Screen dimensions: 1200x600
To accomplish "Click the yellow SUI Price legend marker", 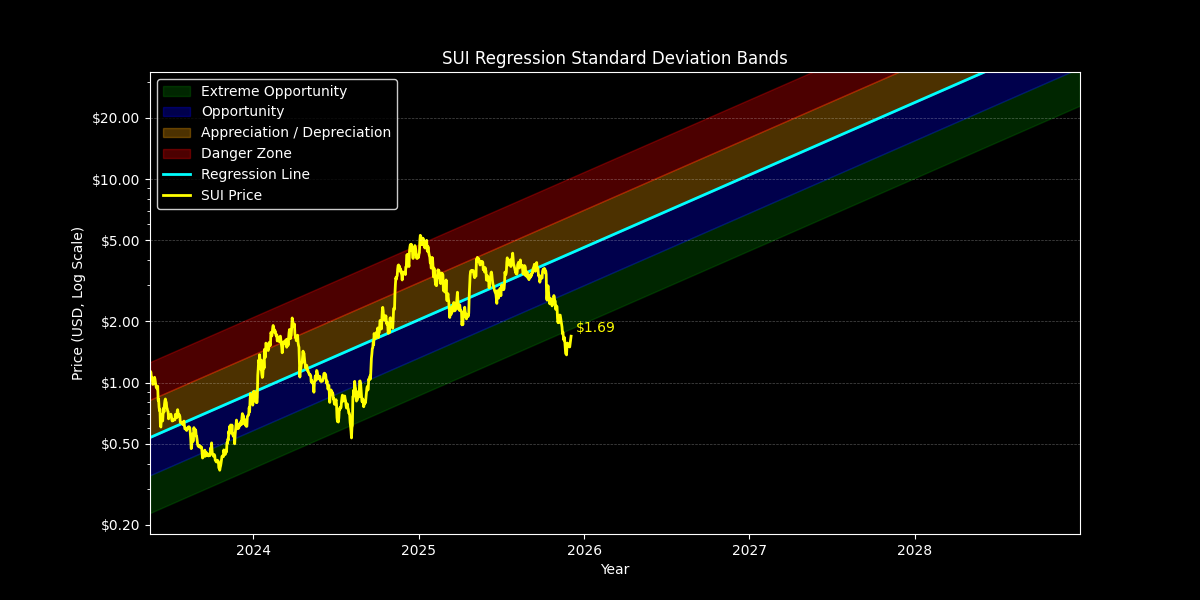I will 175,195.
